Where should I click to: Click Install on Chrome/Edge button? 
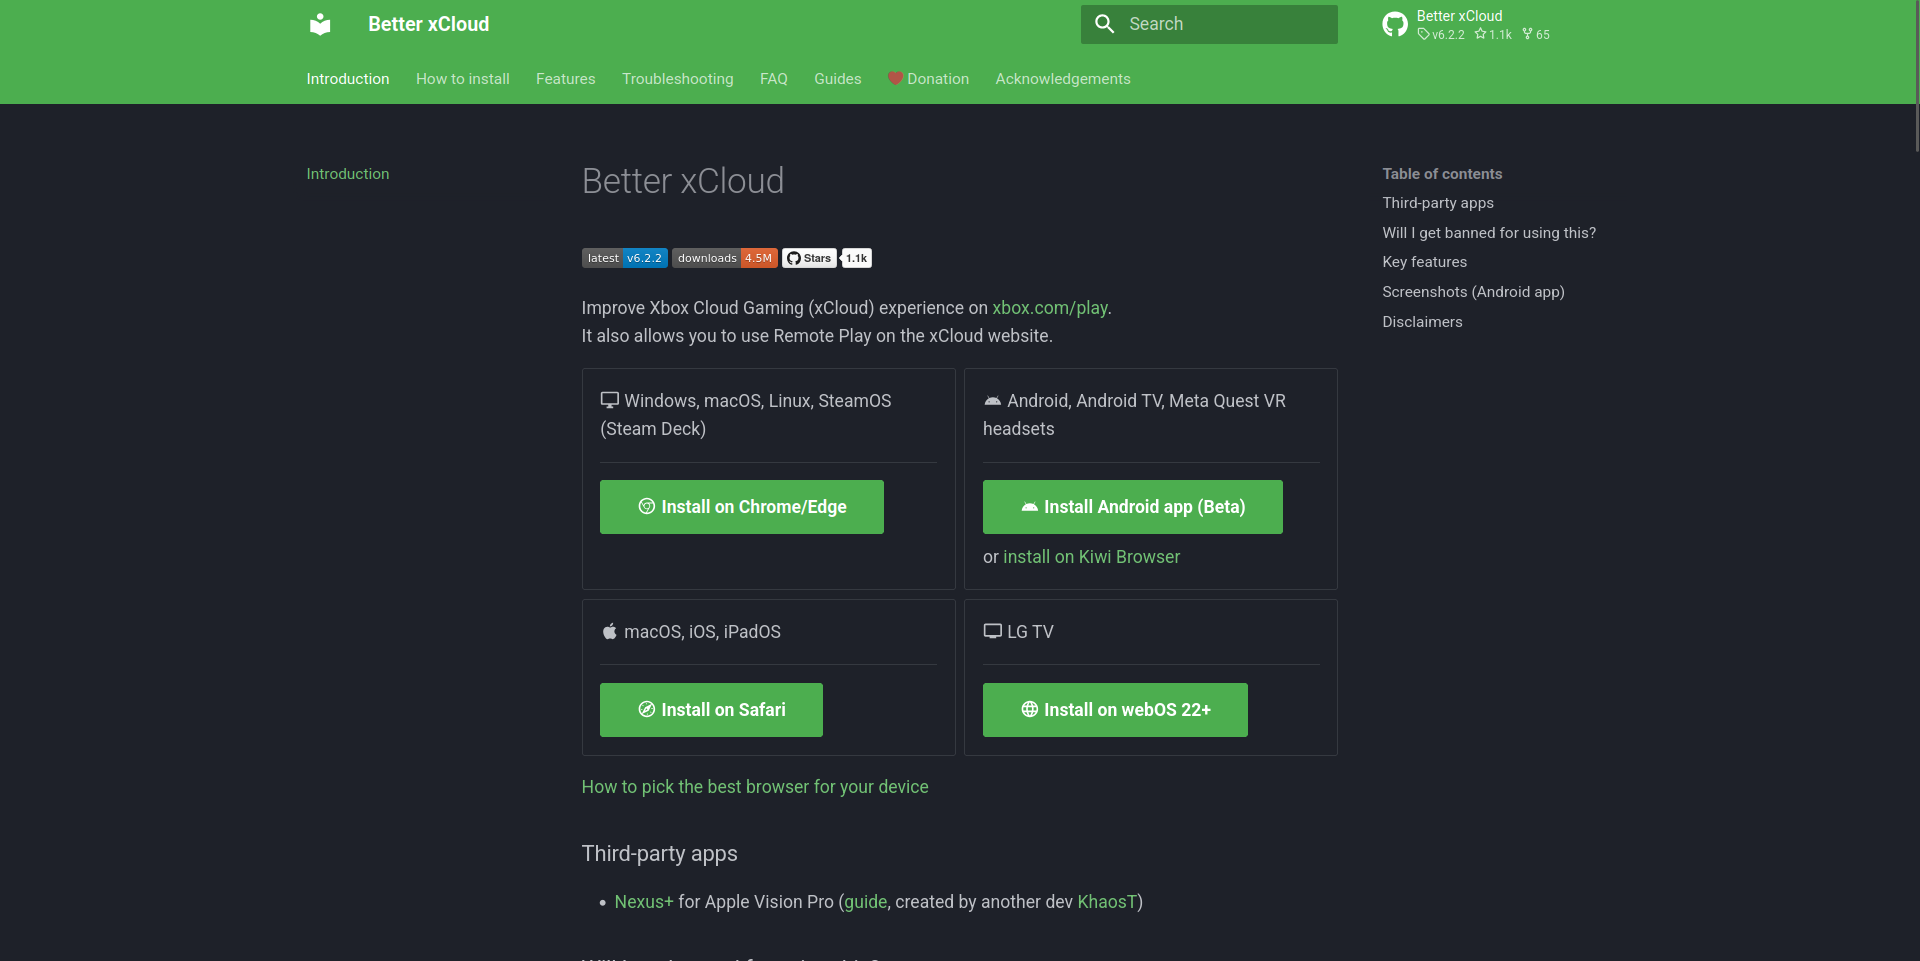click(x=742, y=507)
